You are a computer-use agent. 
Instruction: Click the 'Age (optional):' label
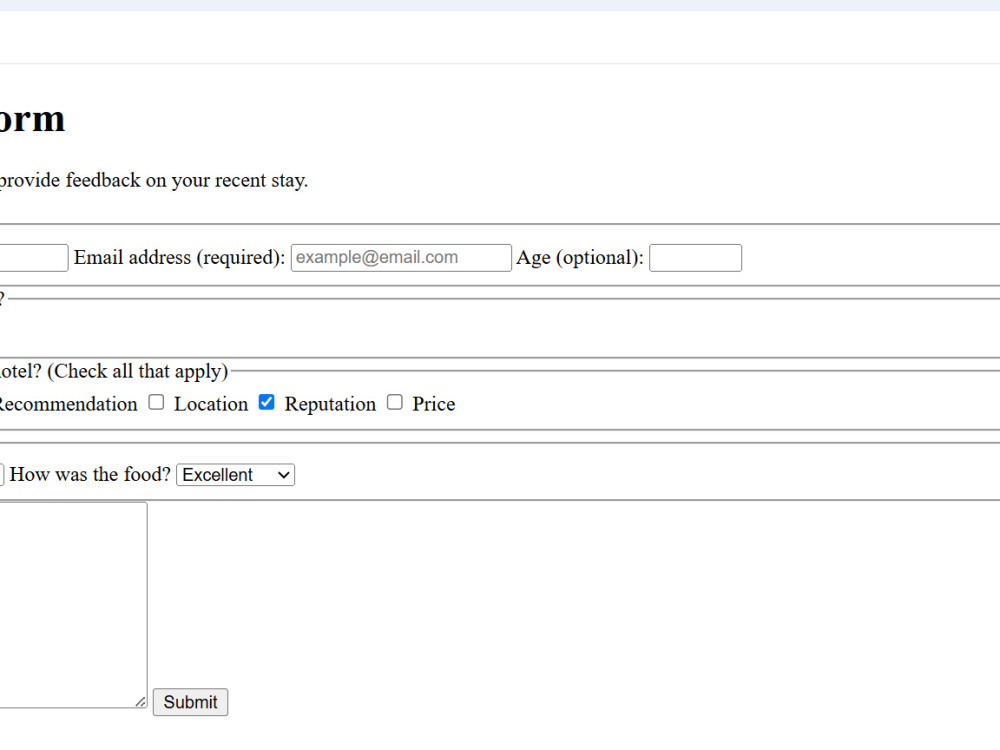coord(580,258)
